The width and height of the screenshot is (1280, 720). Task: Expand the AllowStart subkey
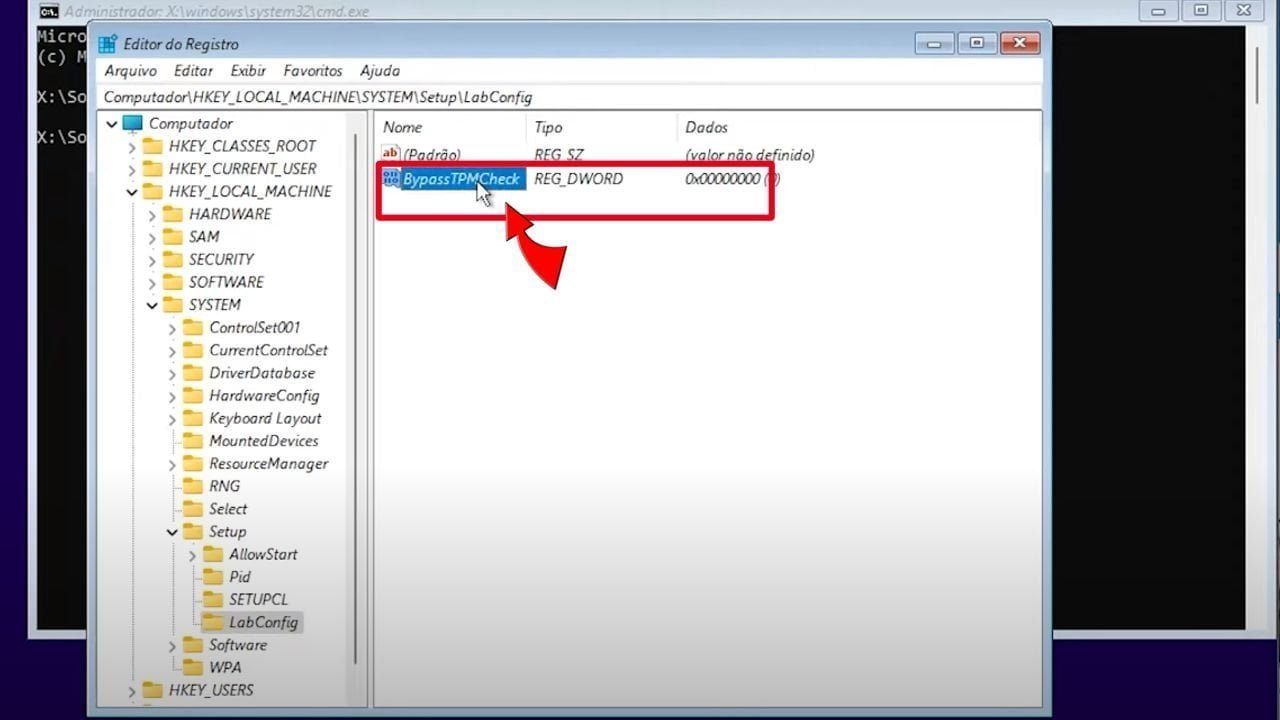[x=192, y=555]
